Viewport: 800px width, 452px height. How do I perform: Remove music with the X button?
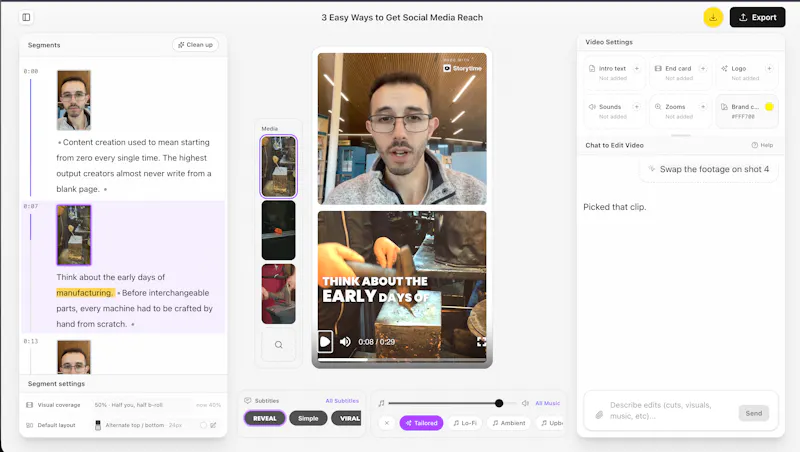pyautogui.click(x=387, y=423)
